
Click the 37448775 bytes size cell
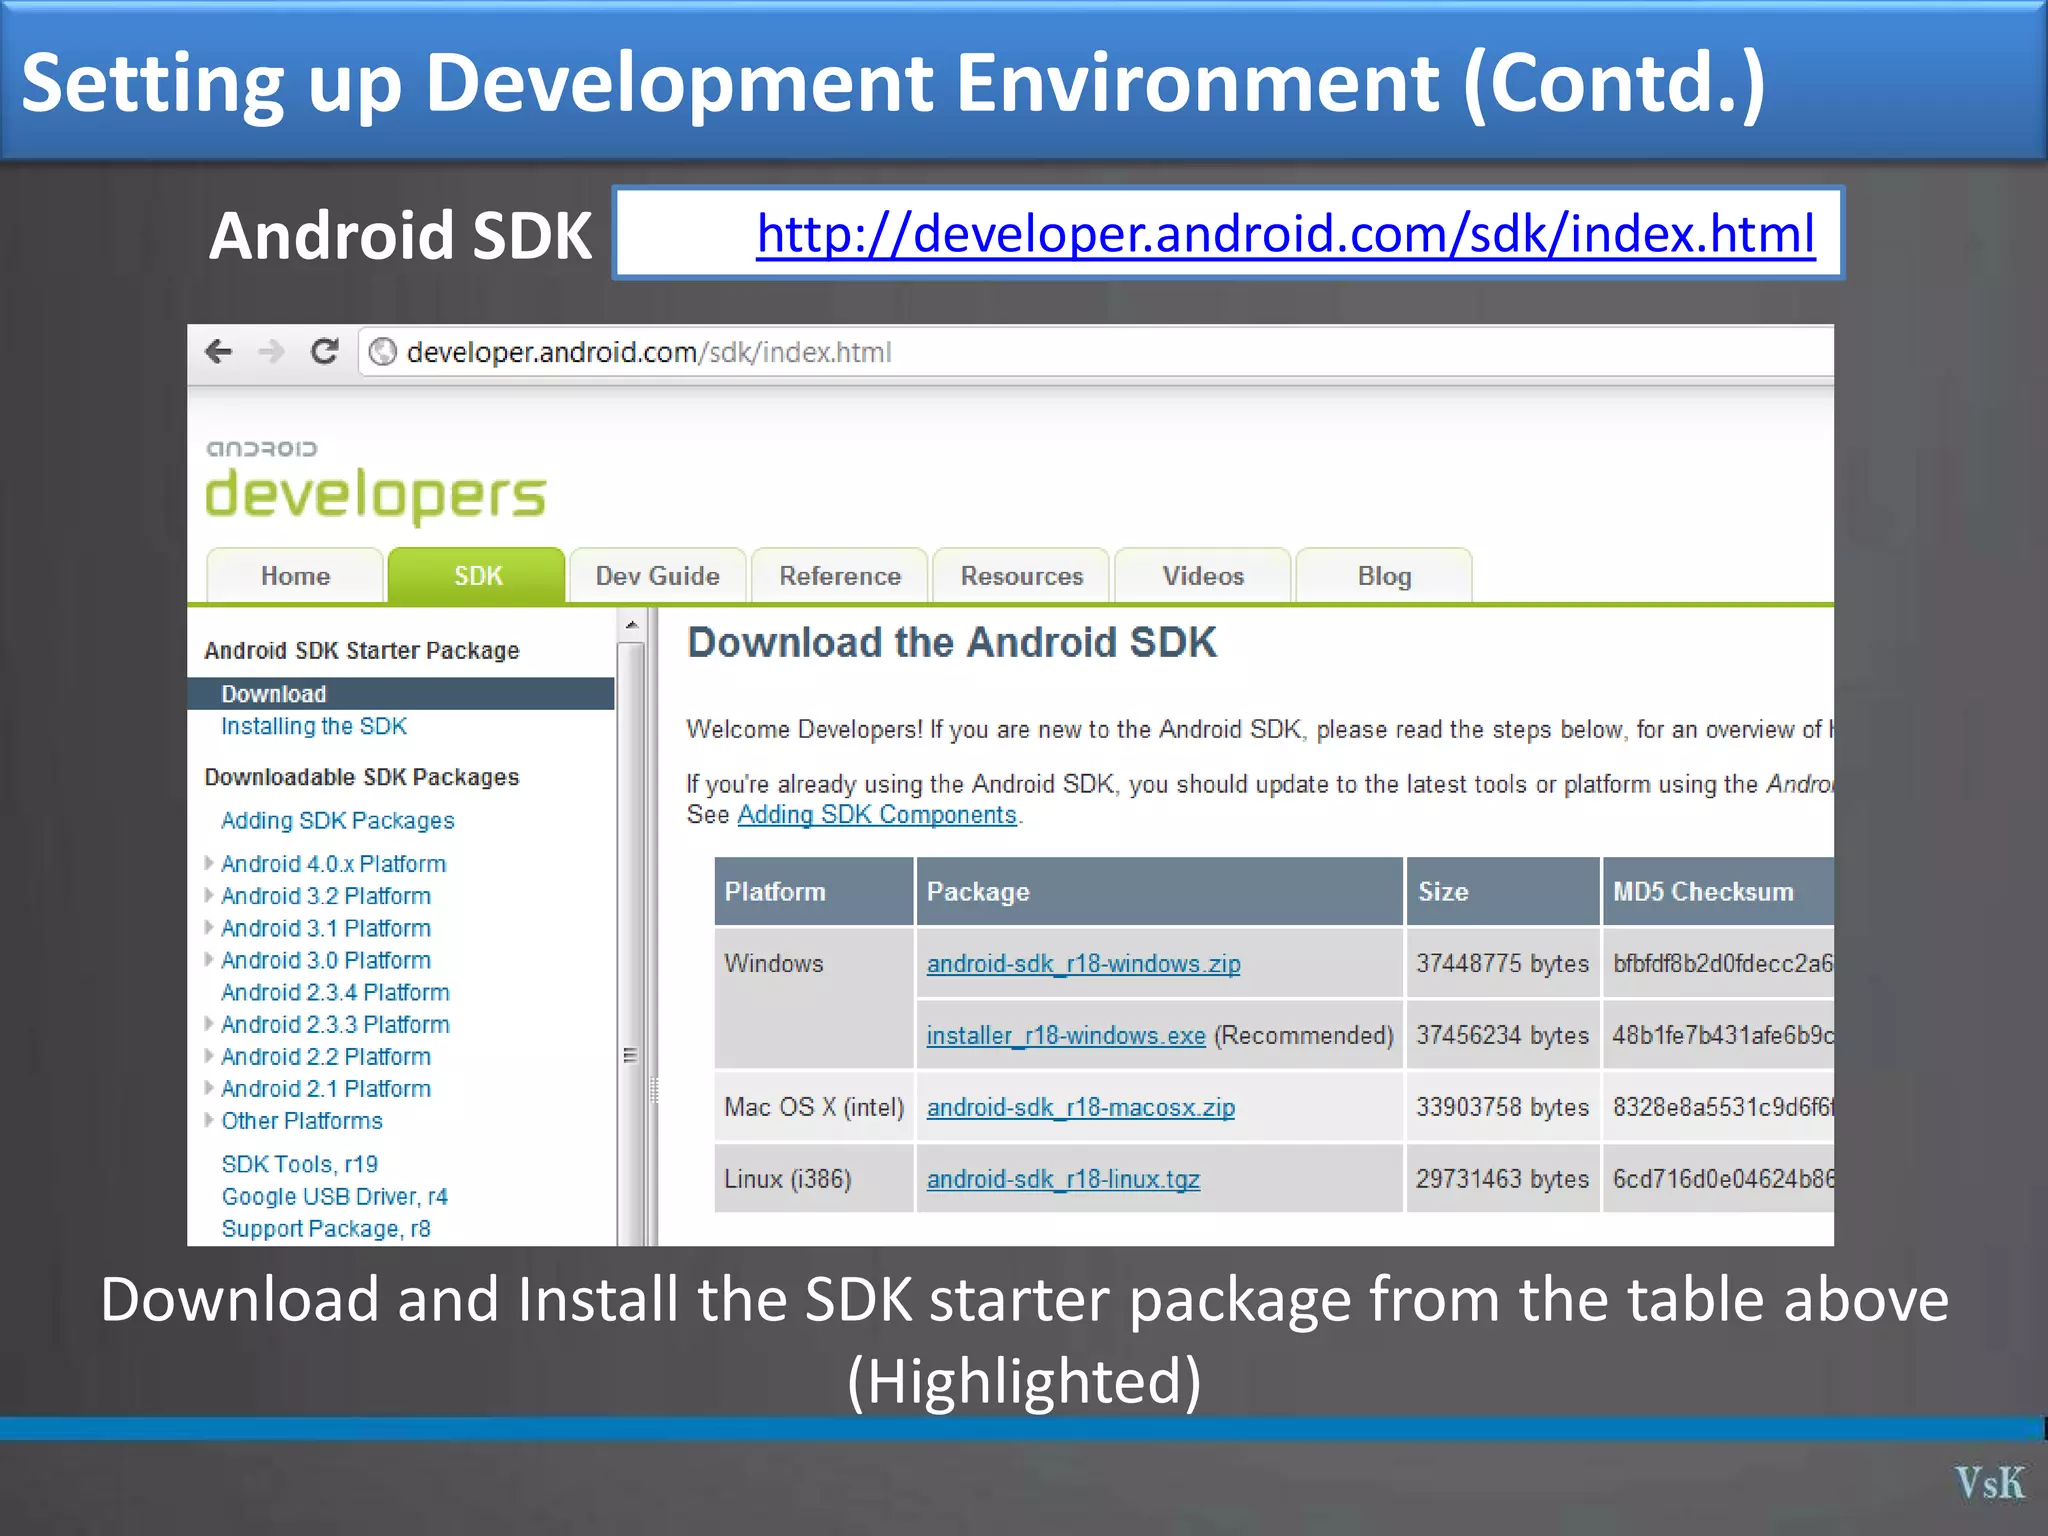[x=1503, y=963]
